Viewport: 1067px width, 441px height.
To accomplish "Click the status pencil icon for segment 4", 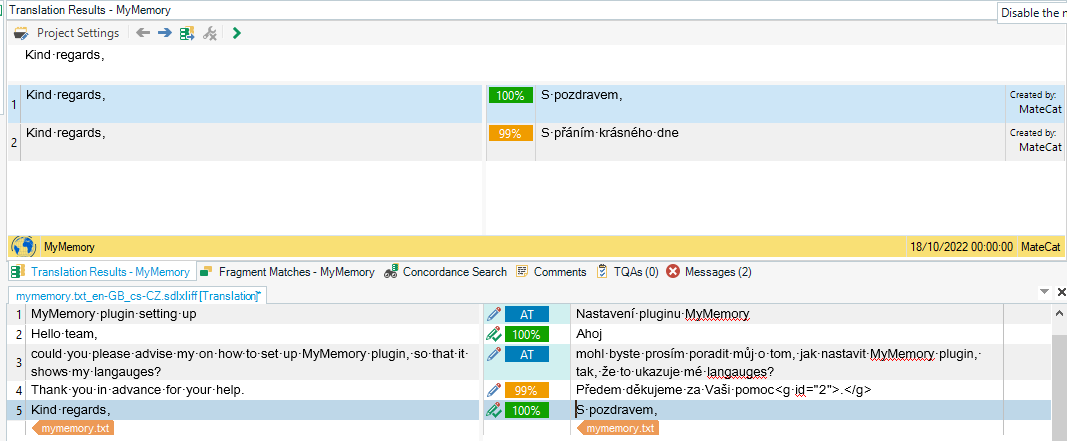I will pos(493,389).
